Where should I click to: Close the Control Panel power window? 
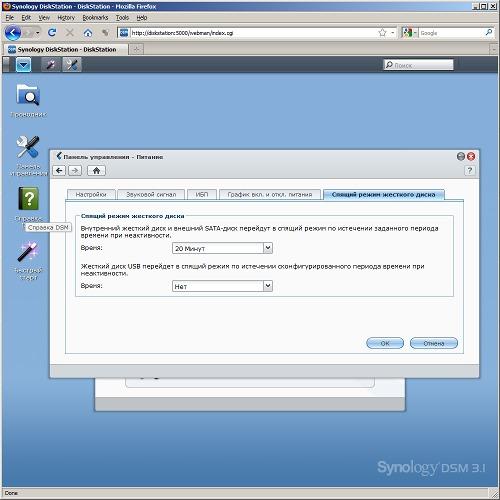(471, 156)
